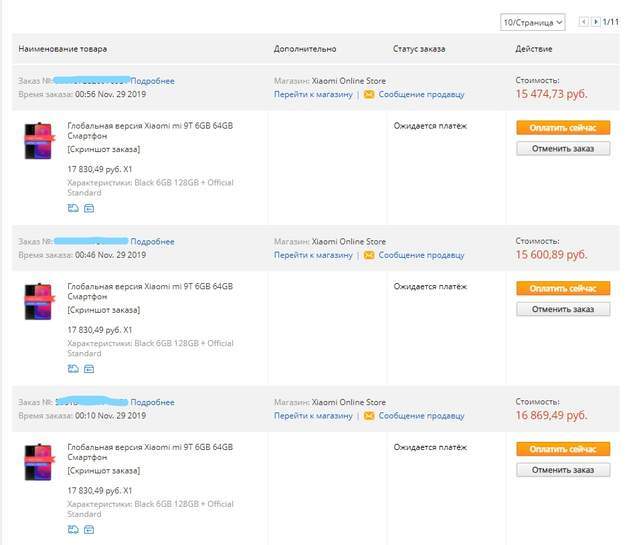Open Xiaomi mi 9T thumbnail in the 00:56 order
The width and height of the screenshot is (629, 545).
pos(38,141)
